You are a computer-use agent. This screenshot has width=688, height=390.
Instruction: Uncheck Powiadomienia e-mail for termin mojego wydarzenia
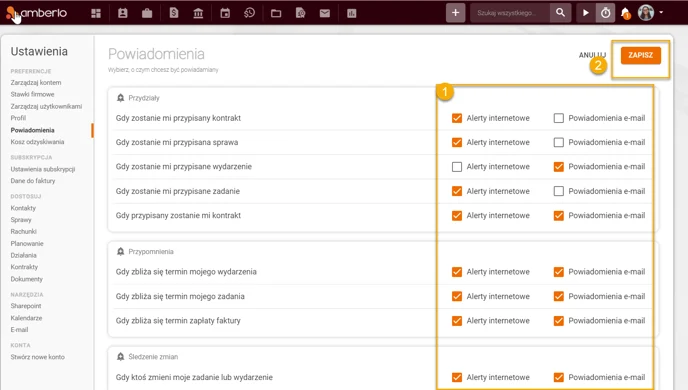pos(559,272)
